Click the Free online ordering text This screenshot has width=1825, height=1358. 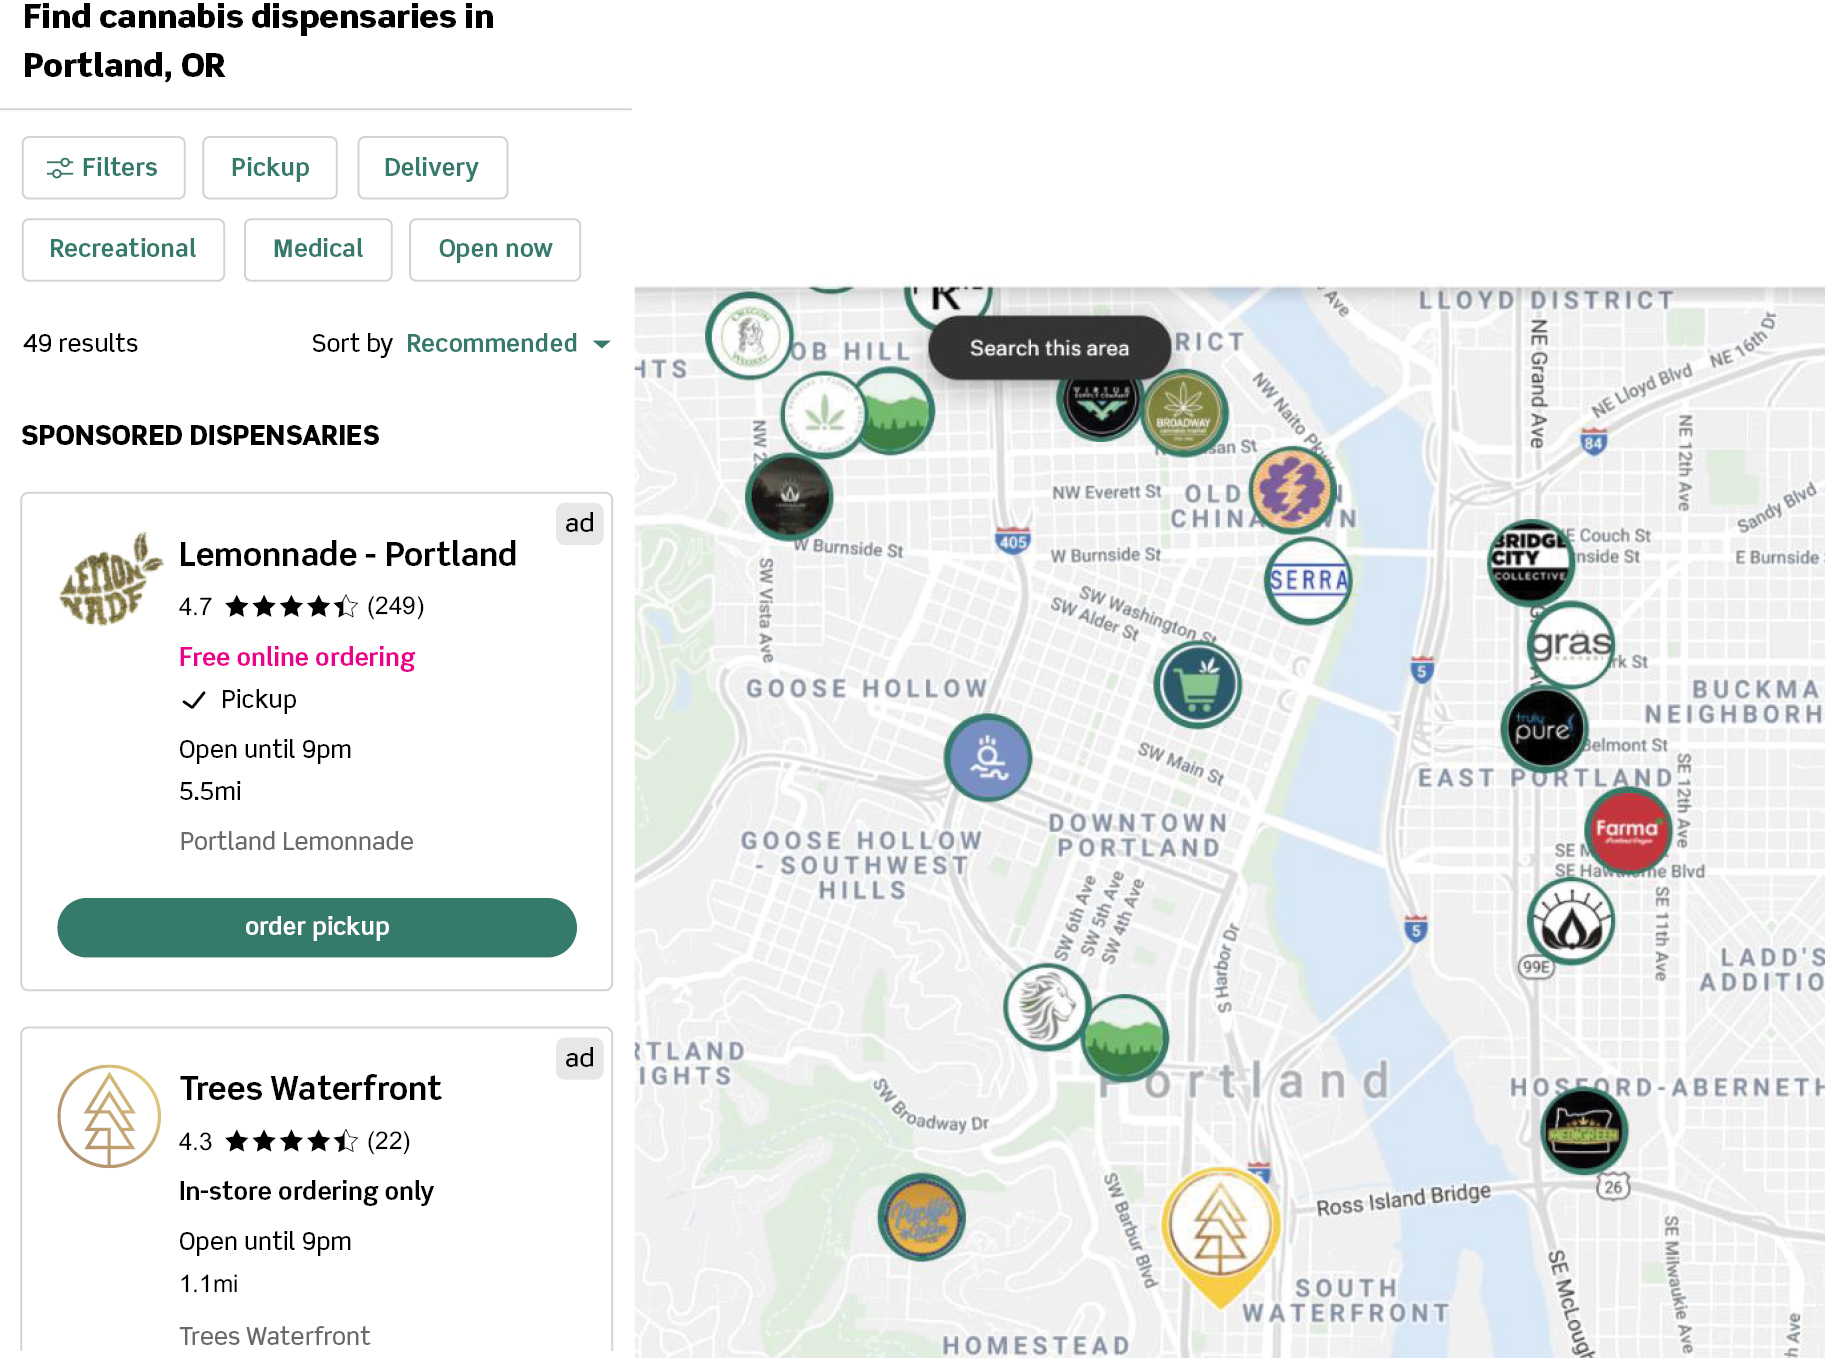(297, 657)
